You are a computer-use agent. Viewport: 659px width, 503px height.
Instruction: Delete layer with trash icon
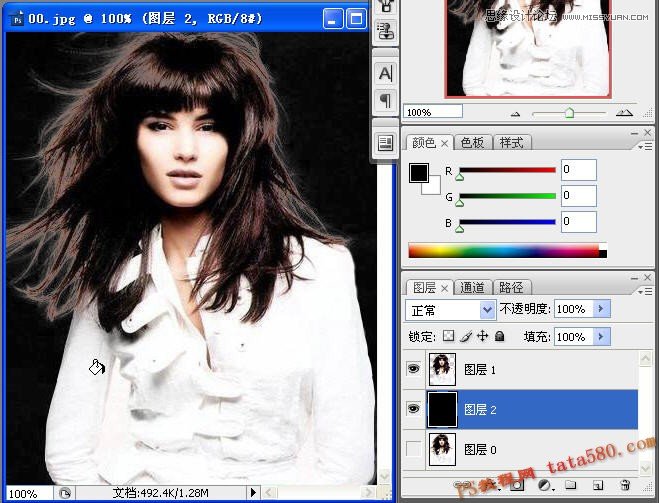tap(625, 485)
